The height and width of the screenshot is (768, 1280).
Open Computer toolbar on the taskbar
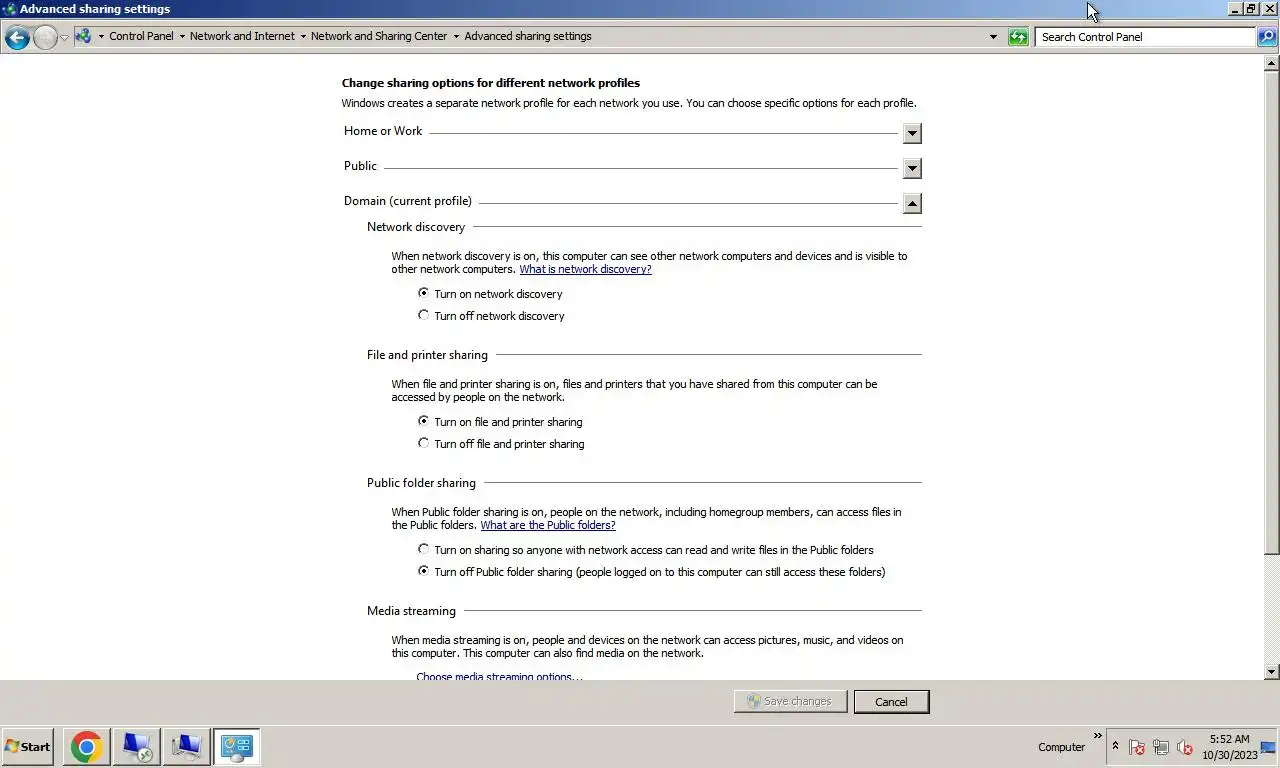click(1061, 747)
